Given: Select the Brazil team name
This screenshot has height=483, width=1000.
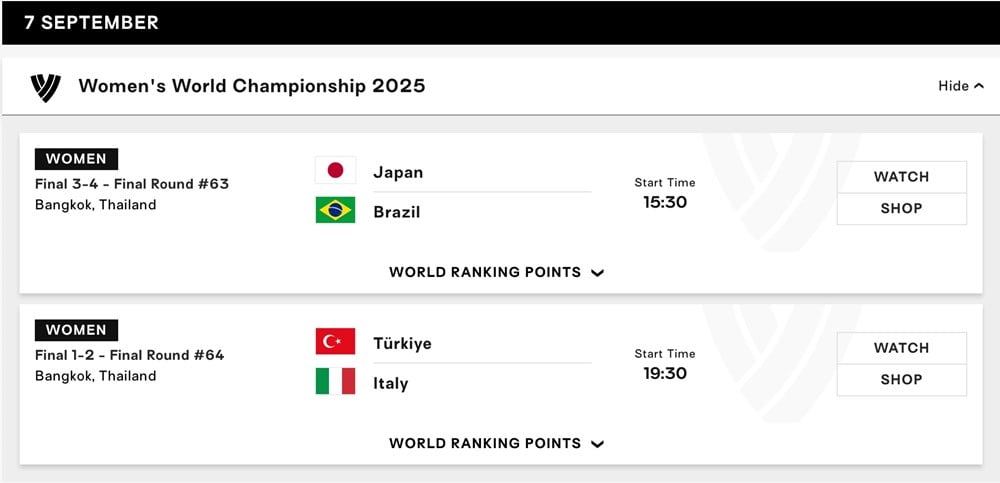Looking at the screenshot, I should coord(397,212).
